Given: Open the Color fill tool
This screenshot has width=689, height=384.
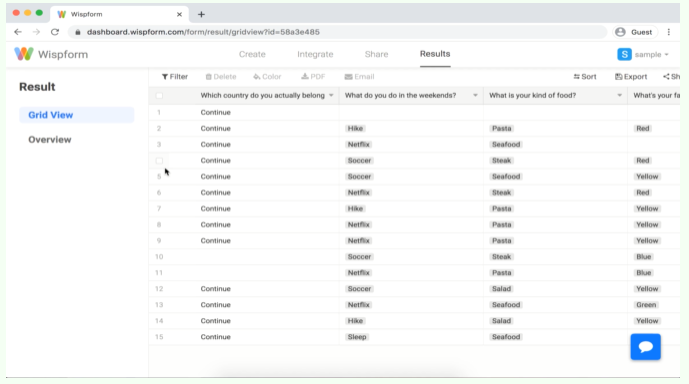Looking at the screenshot, I should [x=267, y=76].
